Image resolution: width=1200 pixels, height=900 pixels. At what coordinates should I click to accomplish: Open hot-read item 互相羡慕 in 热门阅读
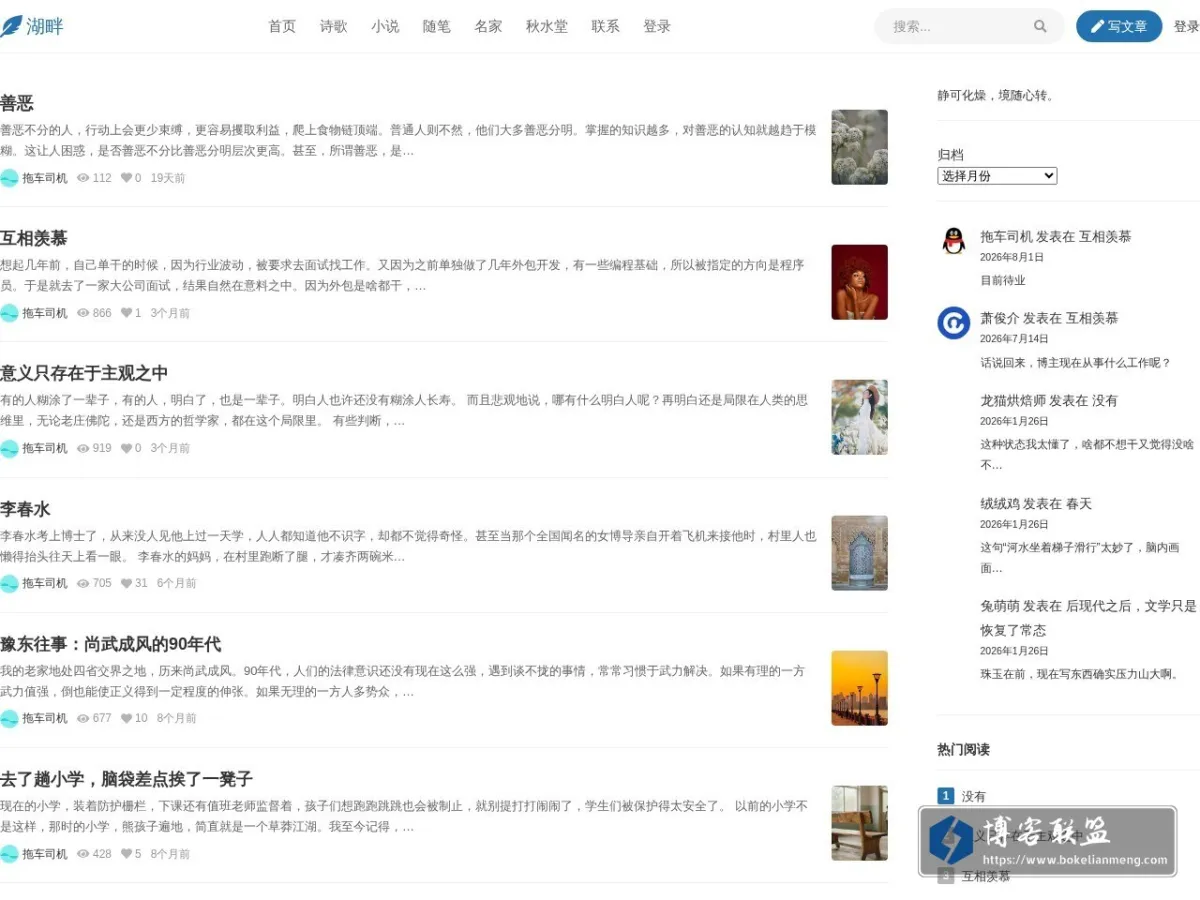(x=986, y=876)
